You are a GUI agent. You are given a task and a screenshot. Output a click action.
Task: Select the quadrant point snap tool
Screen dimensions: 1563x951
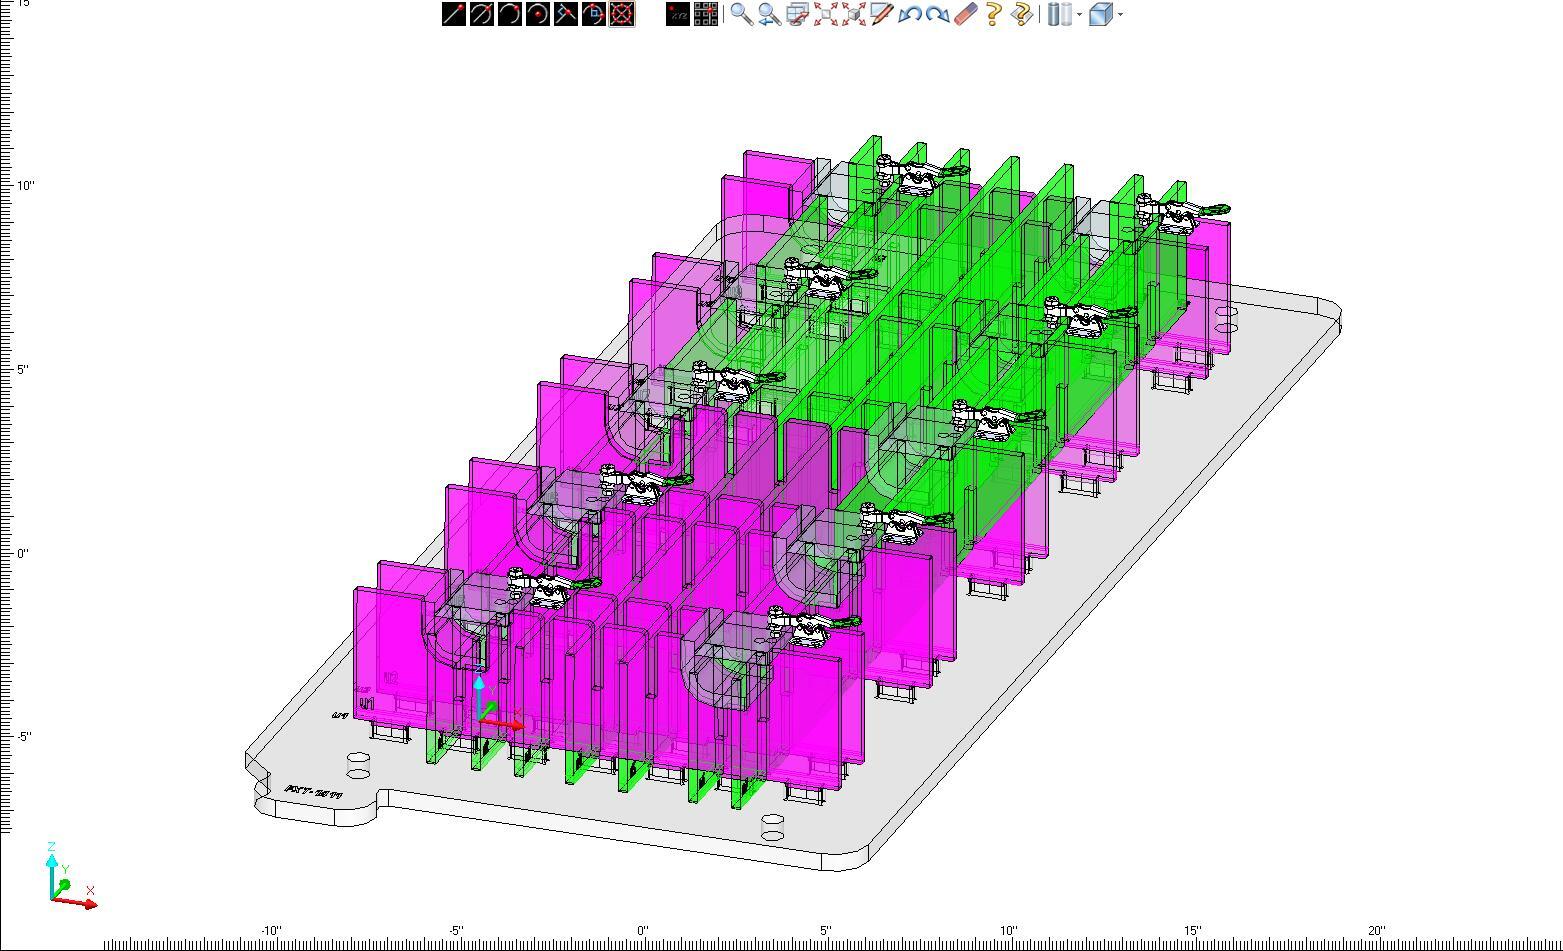tap(592, 14)
